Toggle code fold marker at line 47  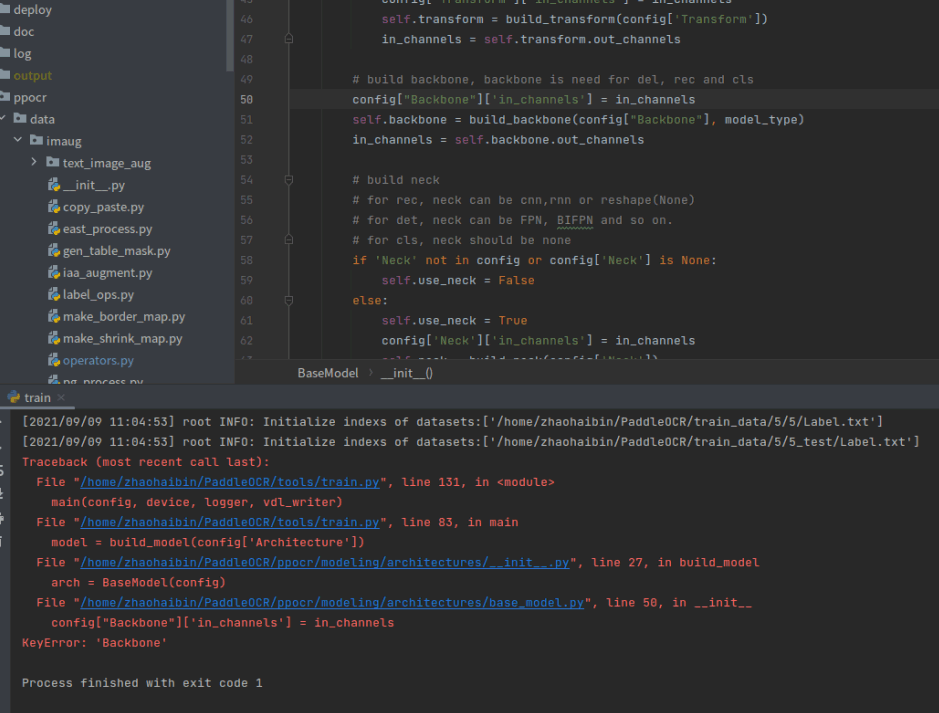click(289, 39)
